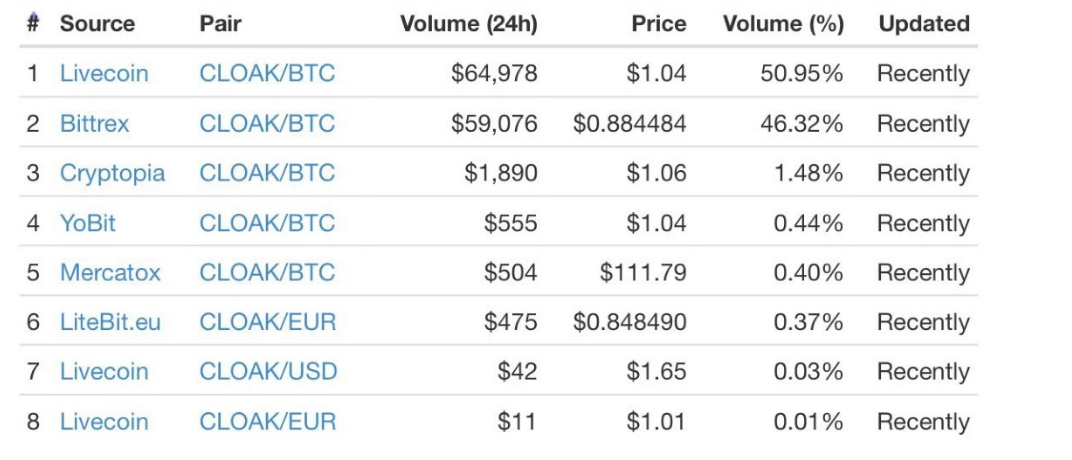Select the CLOAK/BTC pair for Bittrex
This screenshot has width=1072, height=460.
pyautogui.click(x=267, y=123)
